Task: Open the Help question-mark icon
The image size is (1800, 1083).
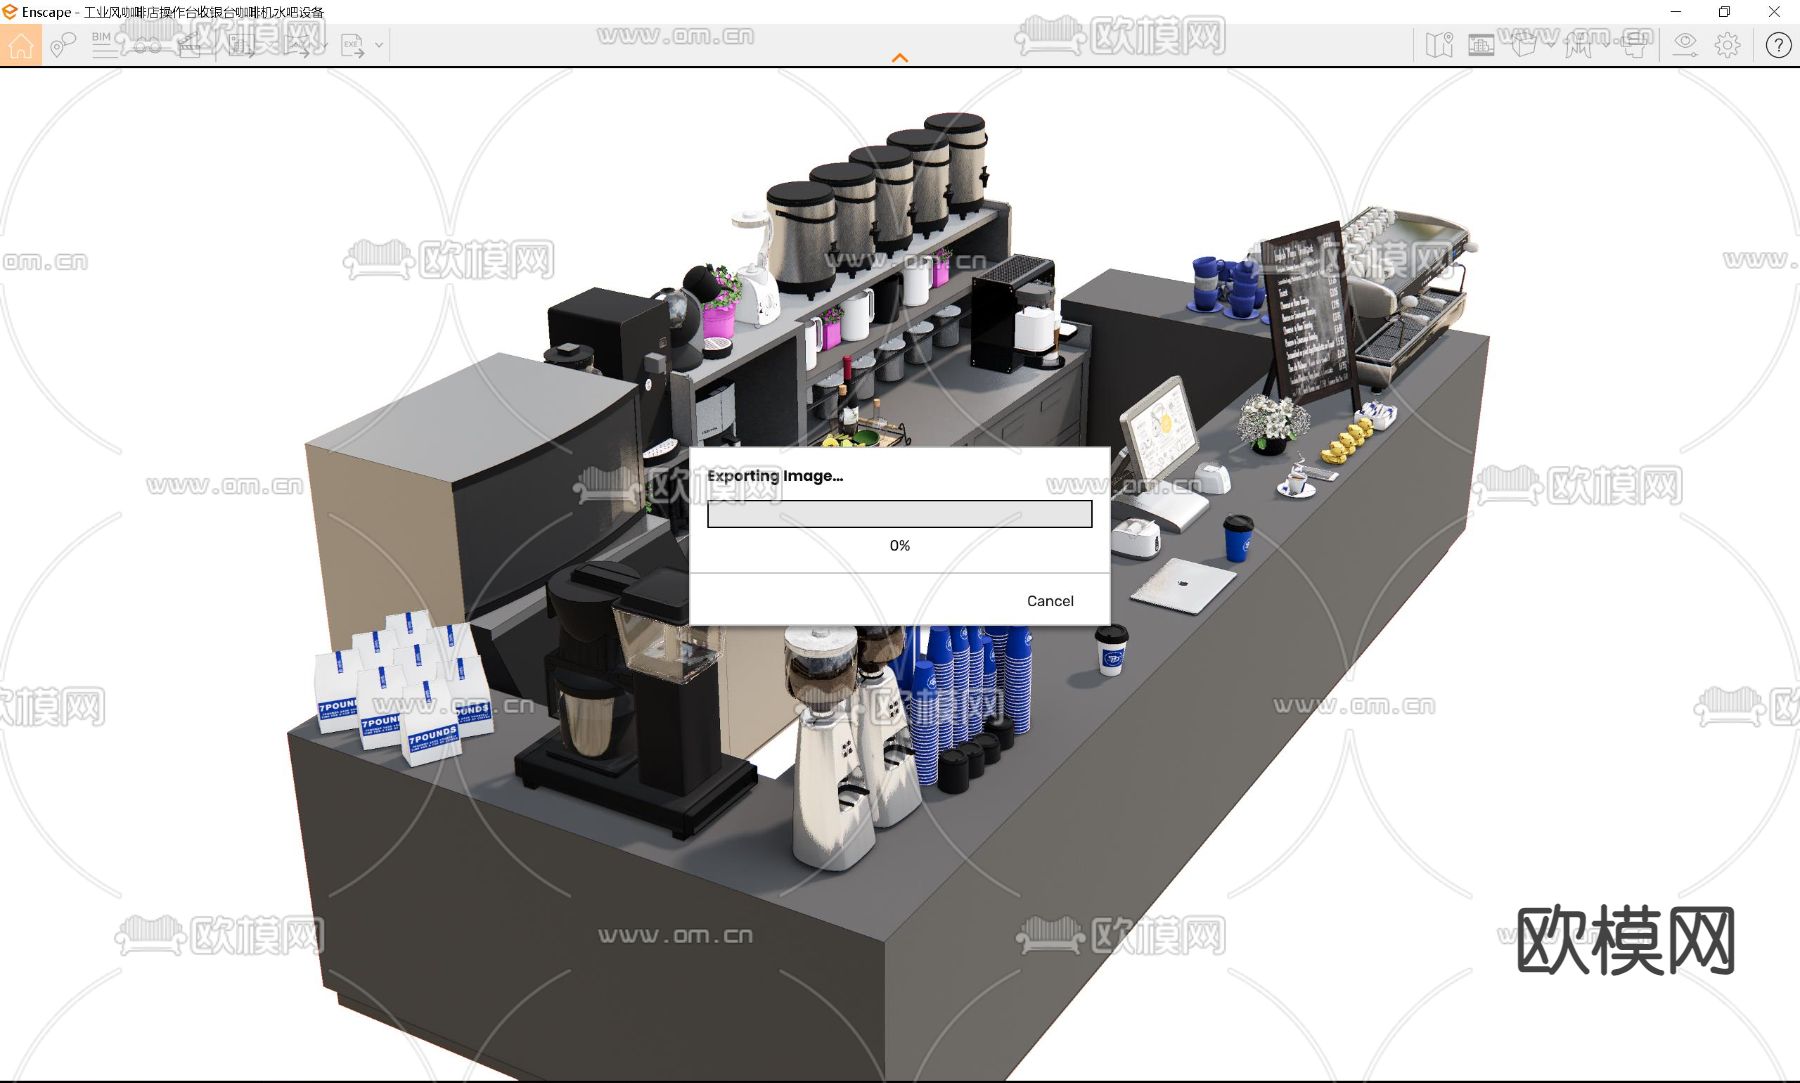Action: pos(1778,45)
